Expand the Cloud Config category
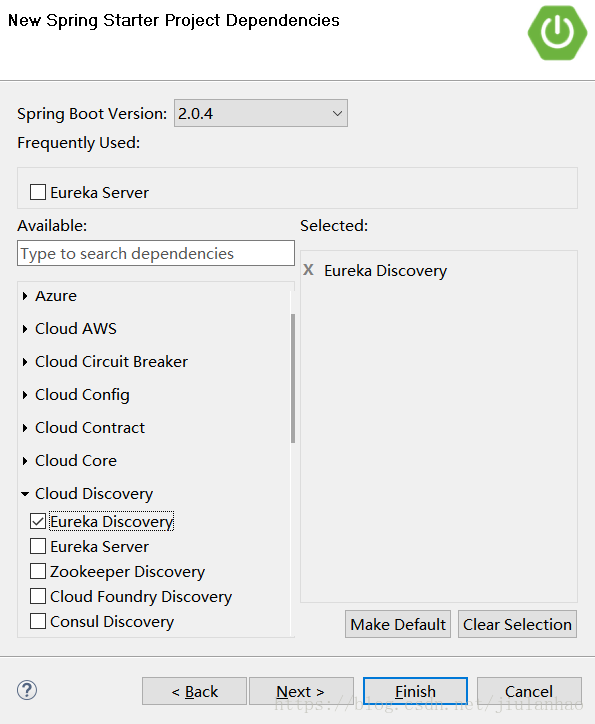This screenshot has height=724, width=595. 25,394
